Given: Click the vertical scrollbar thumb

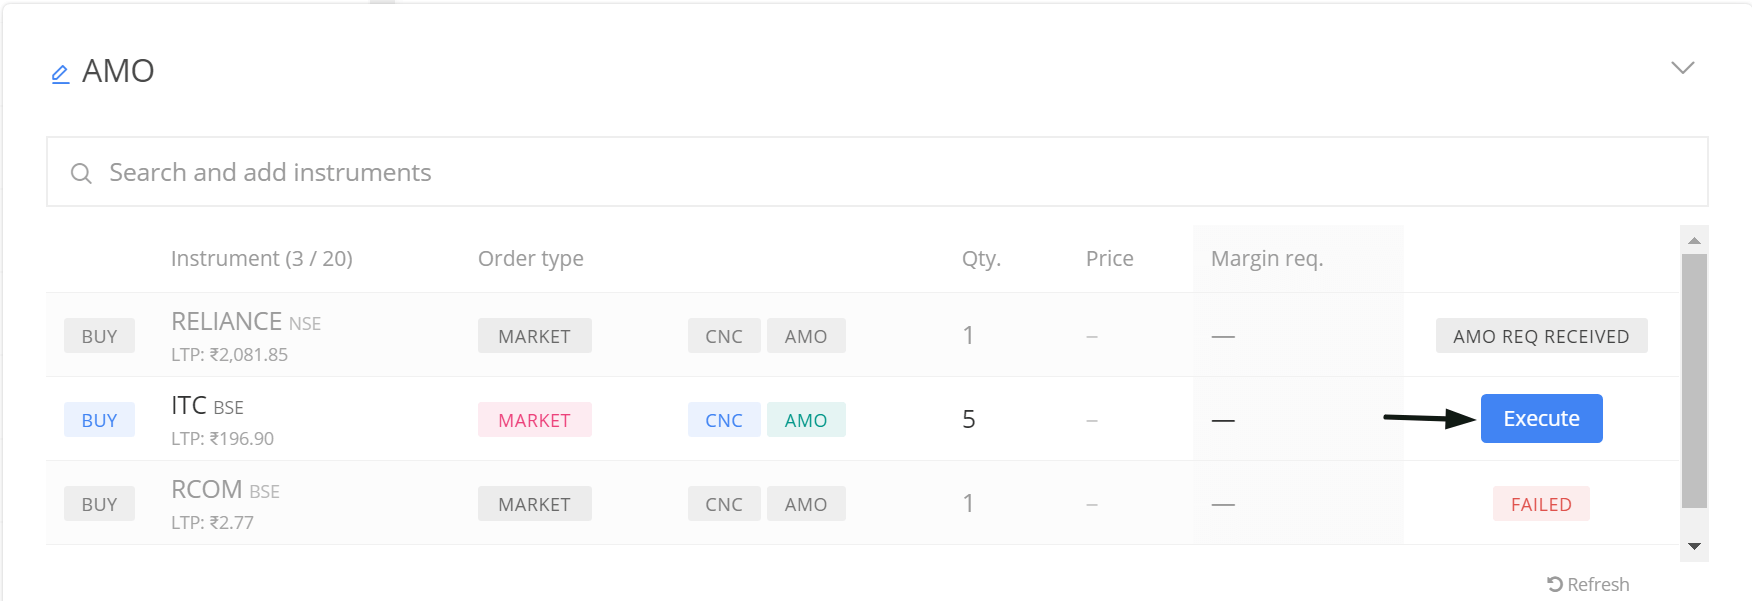Looking at the screenshot, I should (1694, 381).
